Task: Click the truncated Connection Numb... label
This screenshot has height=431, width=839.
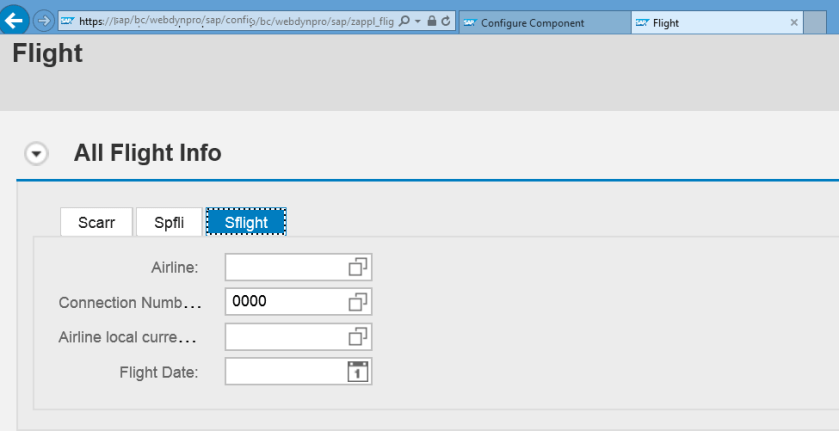Action: (x=130, y=303)
